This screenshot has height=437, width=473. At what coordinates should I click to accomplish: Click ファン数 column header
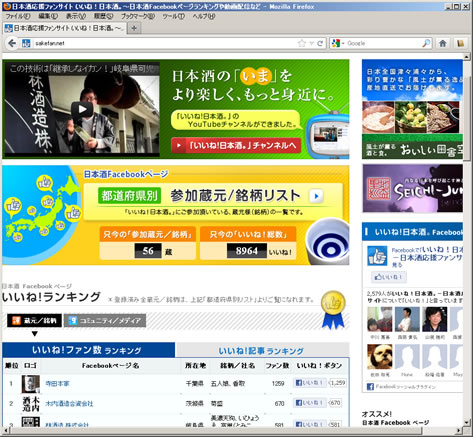pyautogui.click(x=277, y=366)
